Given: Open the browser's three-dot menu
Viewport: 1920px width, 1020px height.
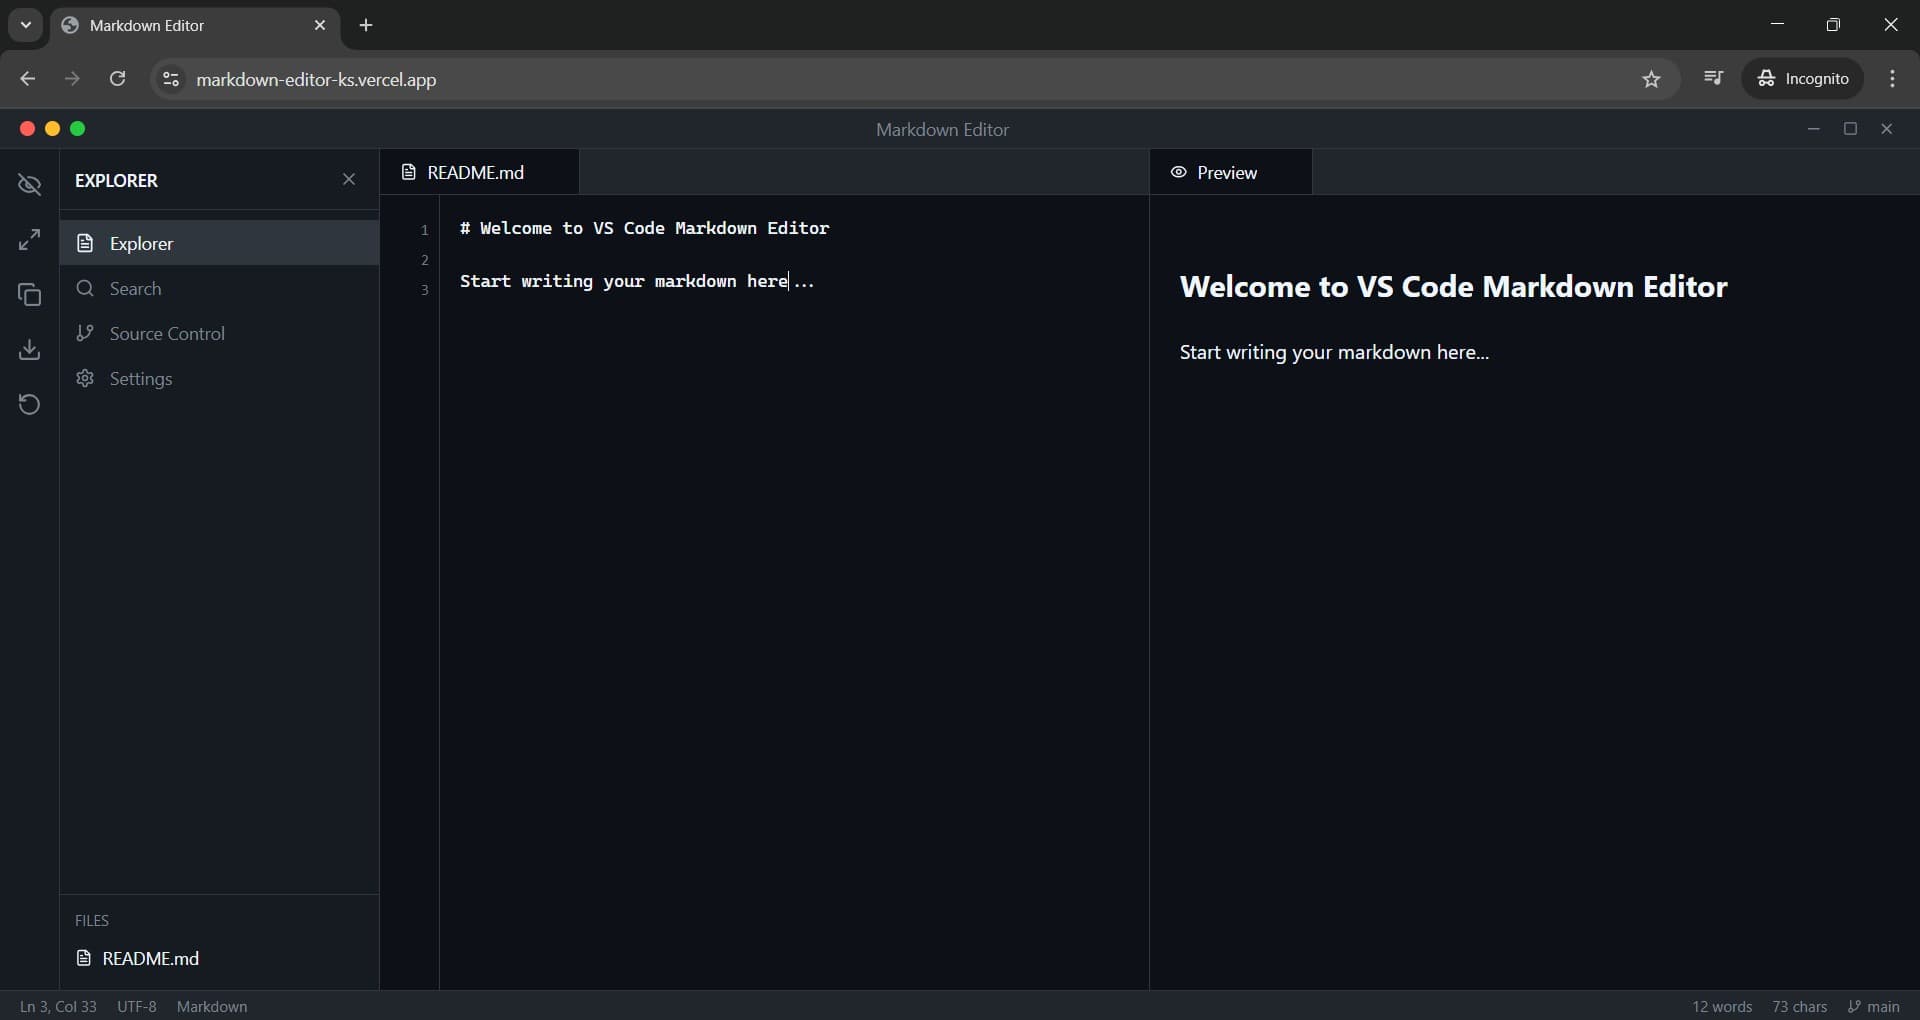Looking at the screenshot, I should (1895, 78).
